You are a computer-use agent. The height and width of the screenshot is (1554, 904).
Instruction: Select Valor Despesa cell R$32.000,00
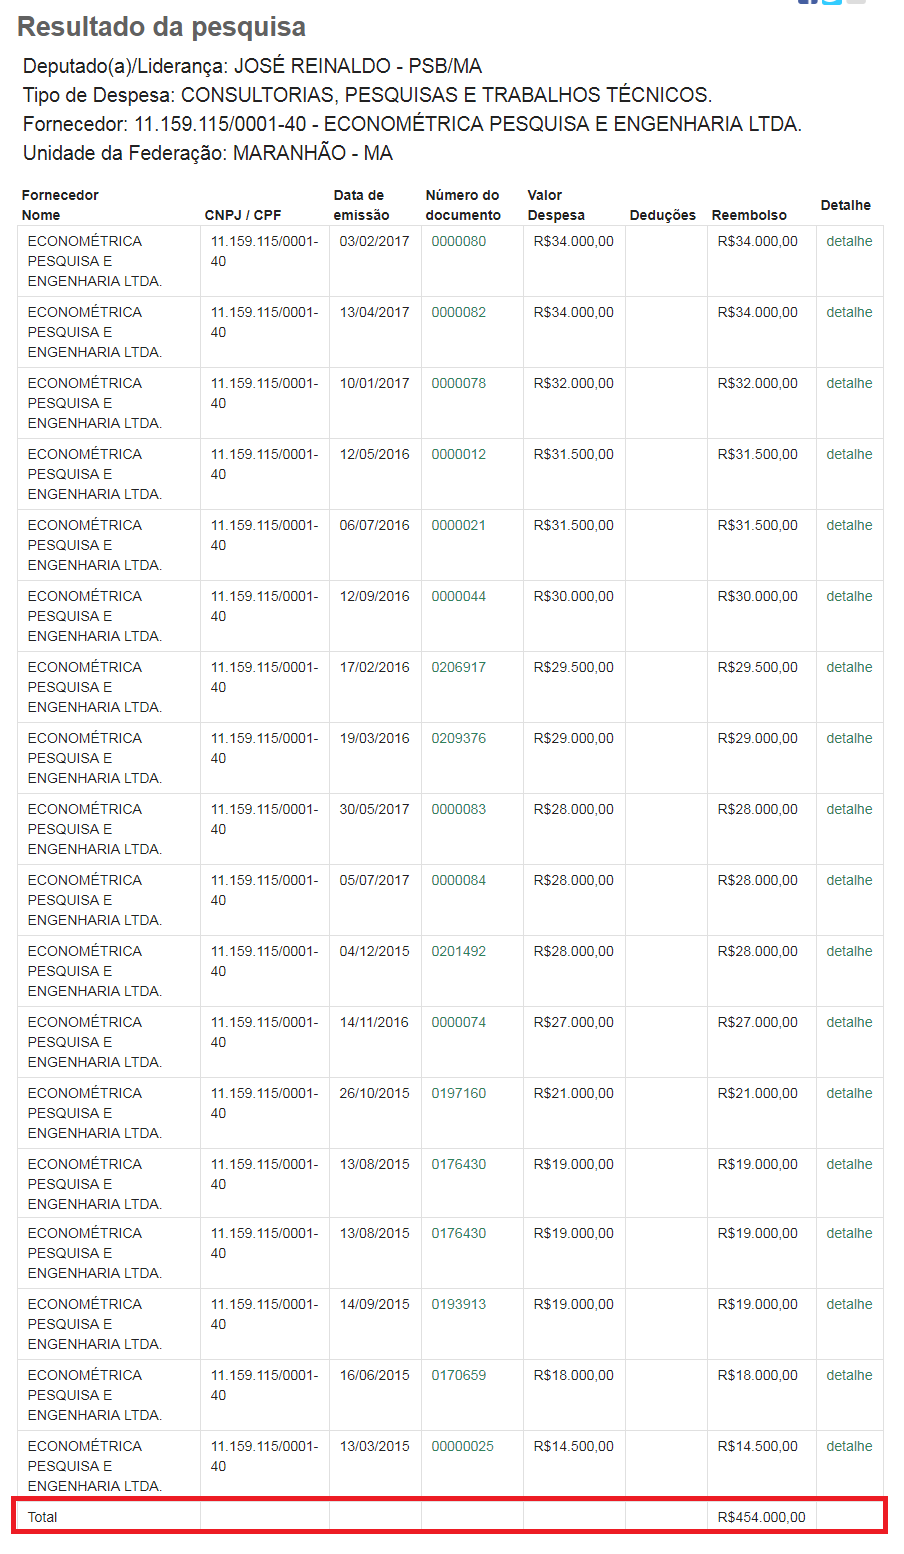(x=574, y=383)
